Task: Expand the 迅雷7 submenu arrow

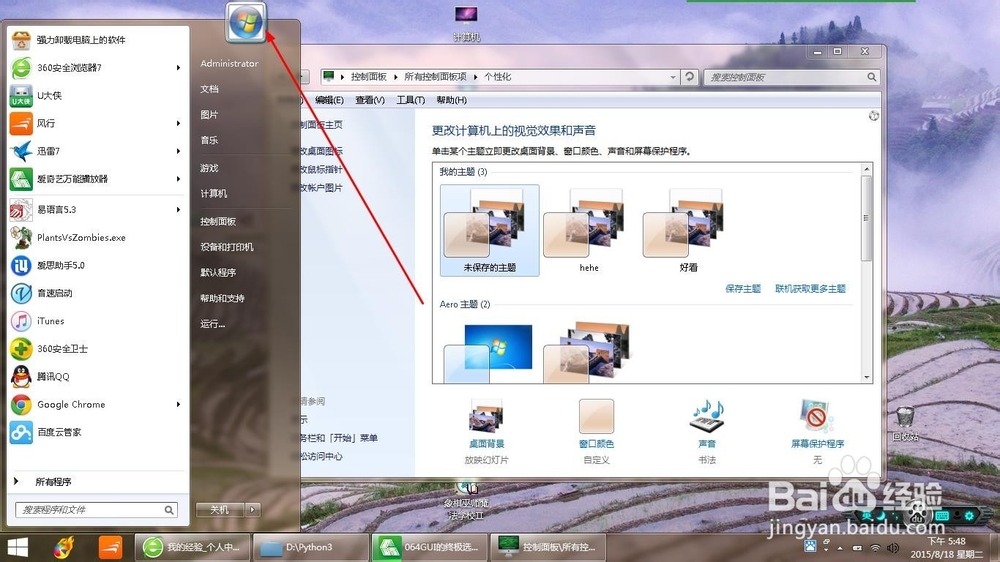Action: point(178,151)
